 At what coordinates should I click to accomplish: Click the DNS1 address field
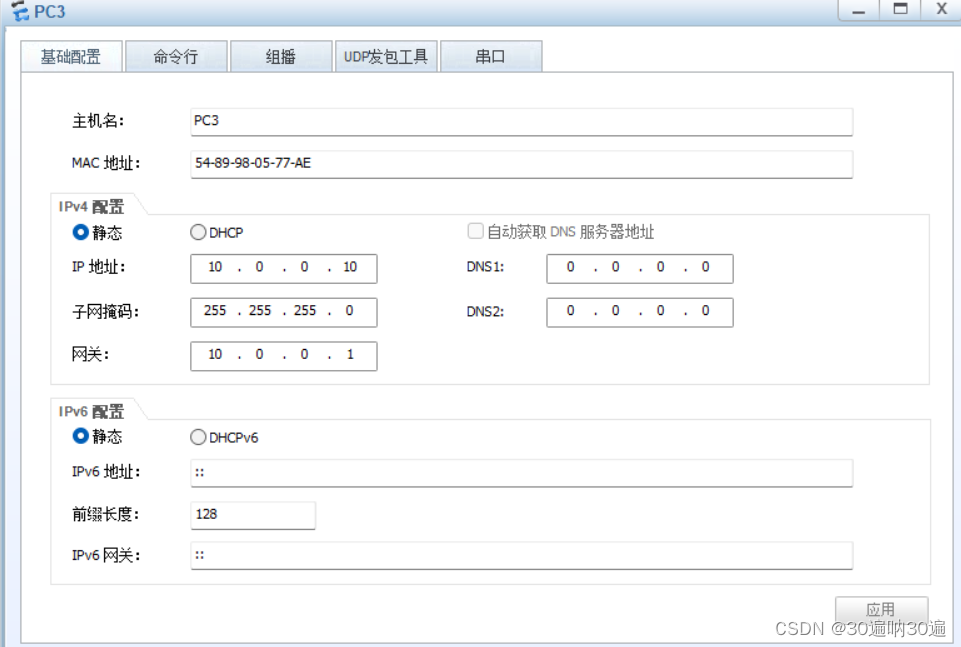(640, 268)
